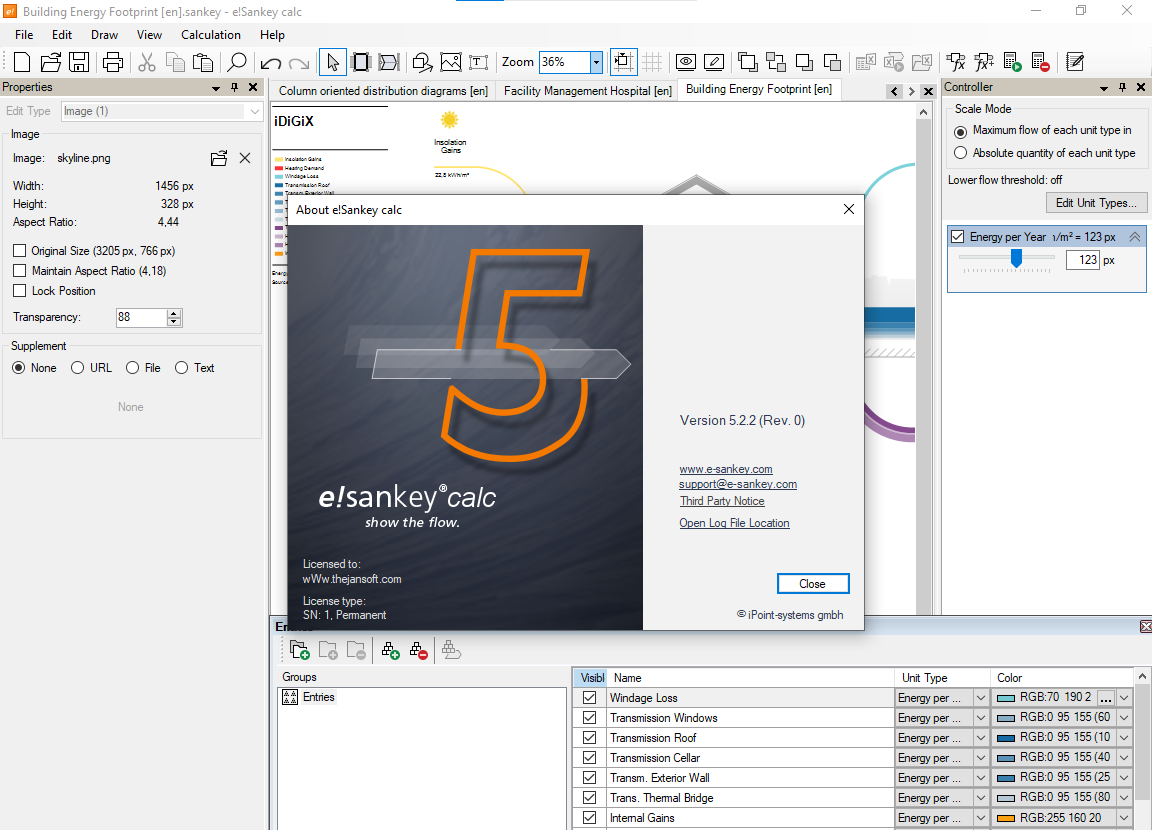This screenshot has width=1152, height=830.
Task: Open the Help menu
Action: coord(272,35)
